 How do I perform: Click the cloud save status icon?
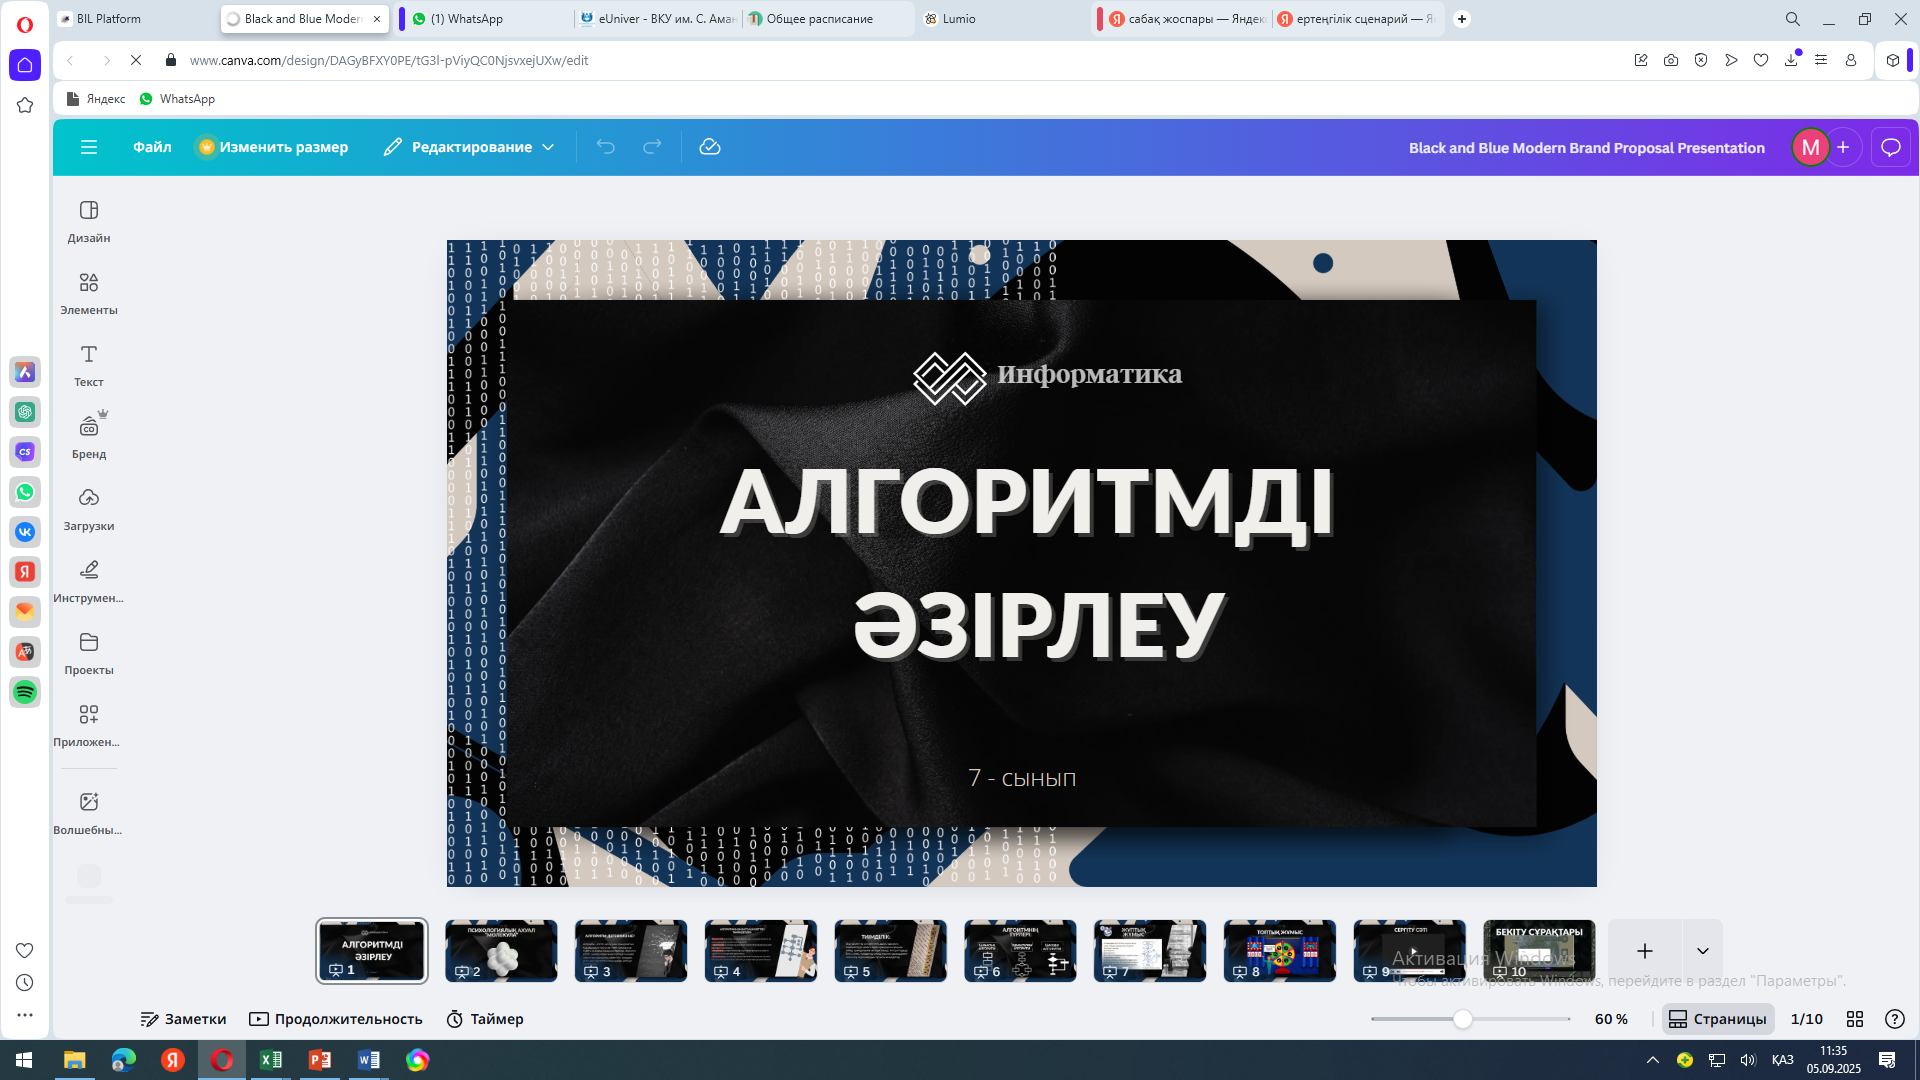pyautogui.click(x=710, y=147)
